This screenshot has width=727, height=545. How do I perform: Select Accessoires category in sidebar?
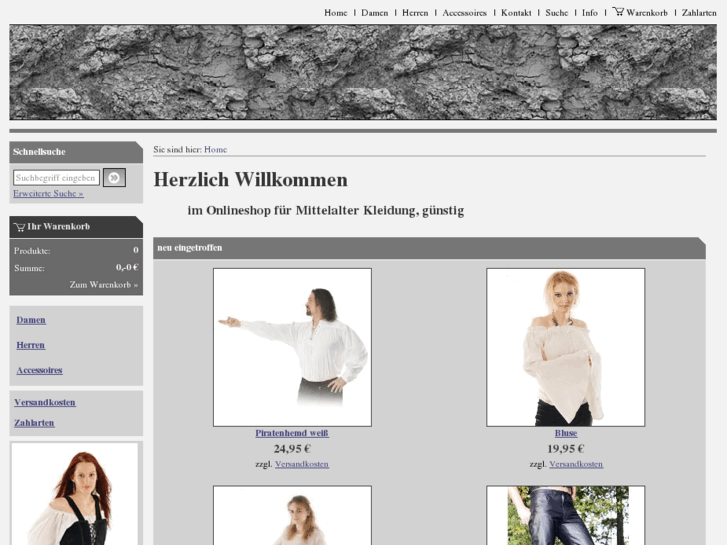pos(39,370)
